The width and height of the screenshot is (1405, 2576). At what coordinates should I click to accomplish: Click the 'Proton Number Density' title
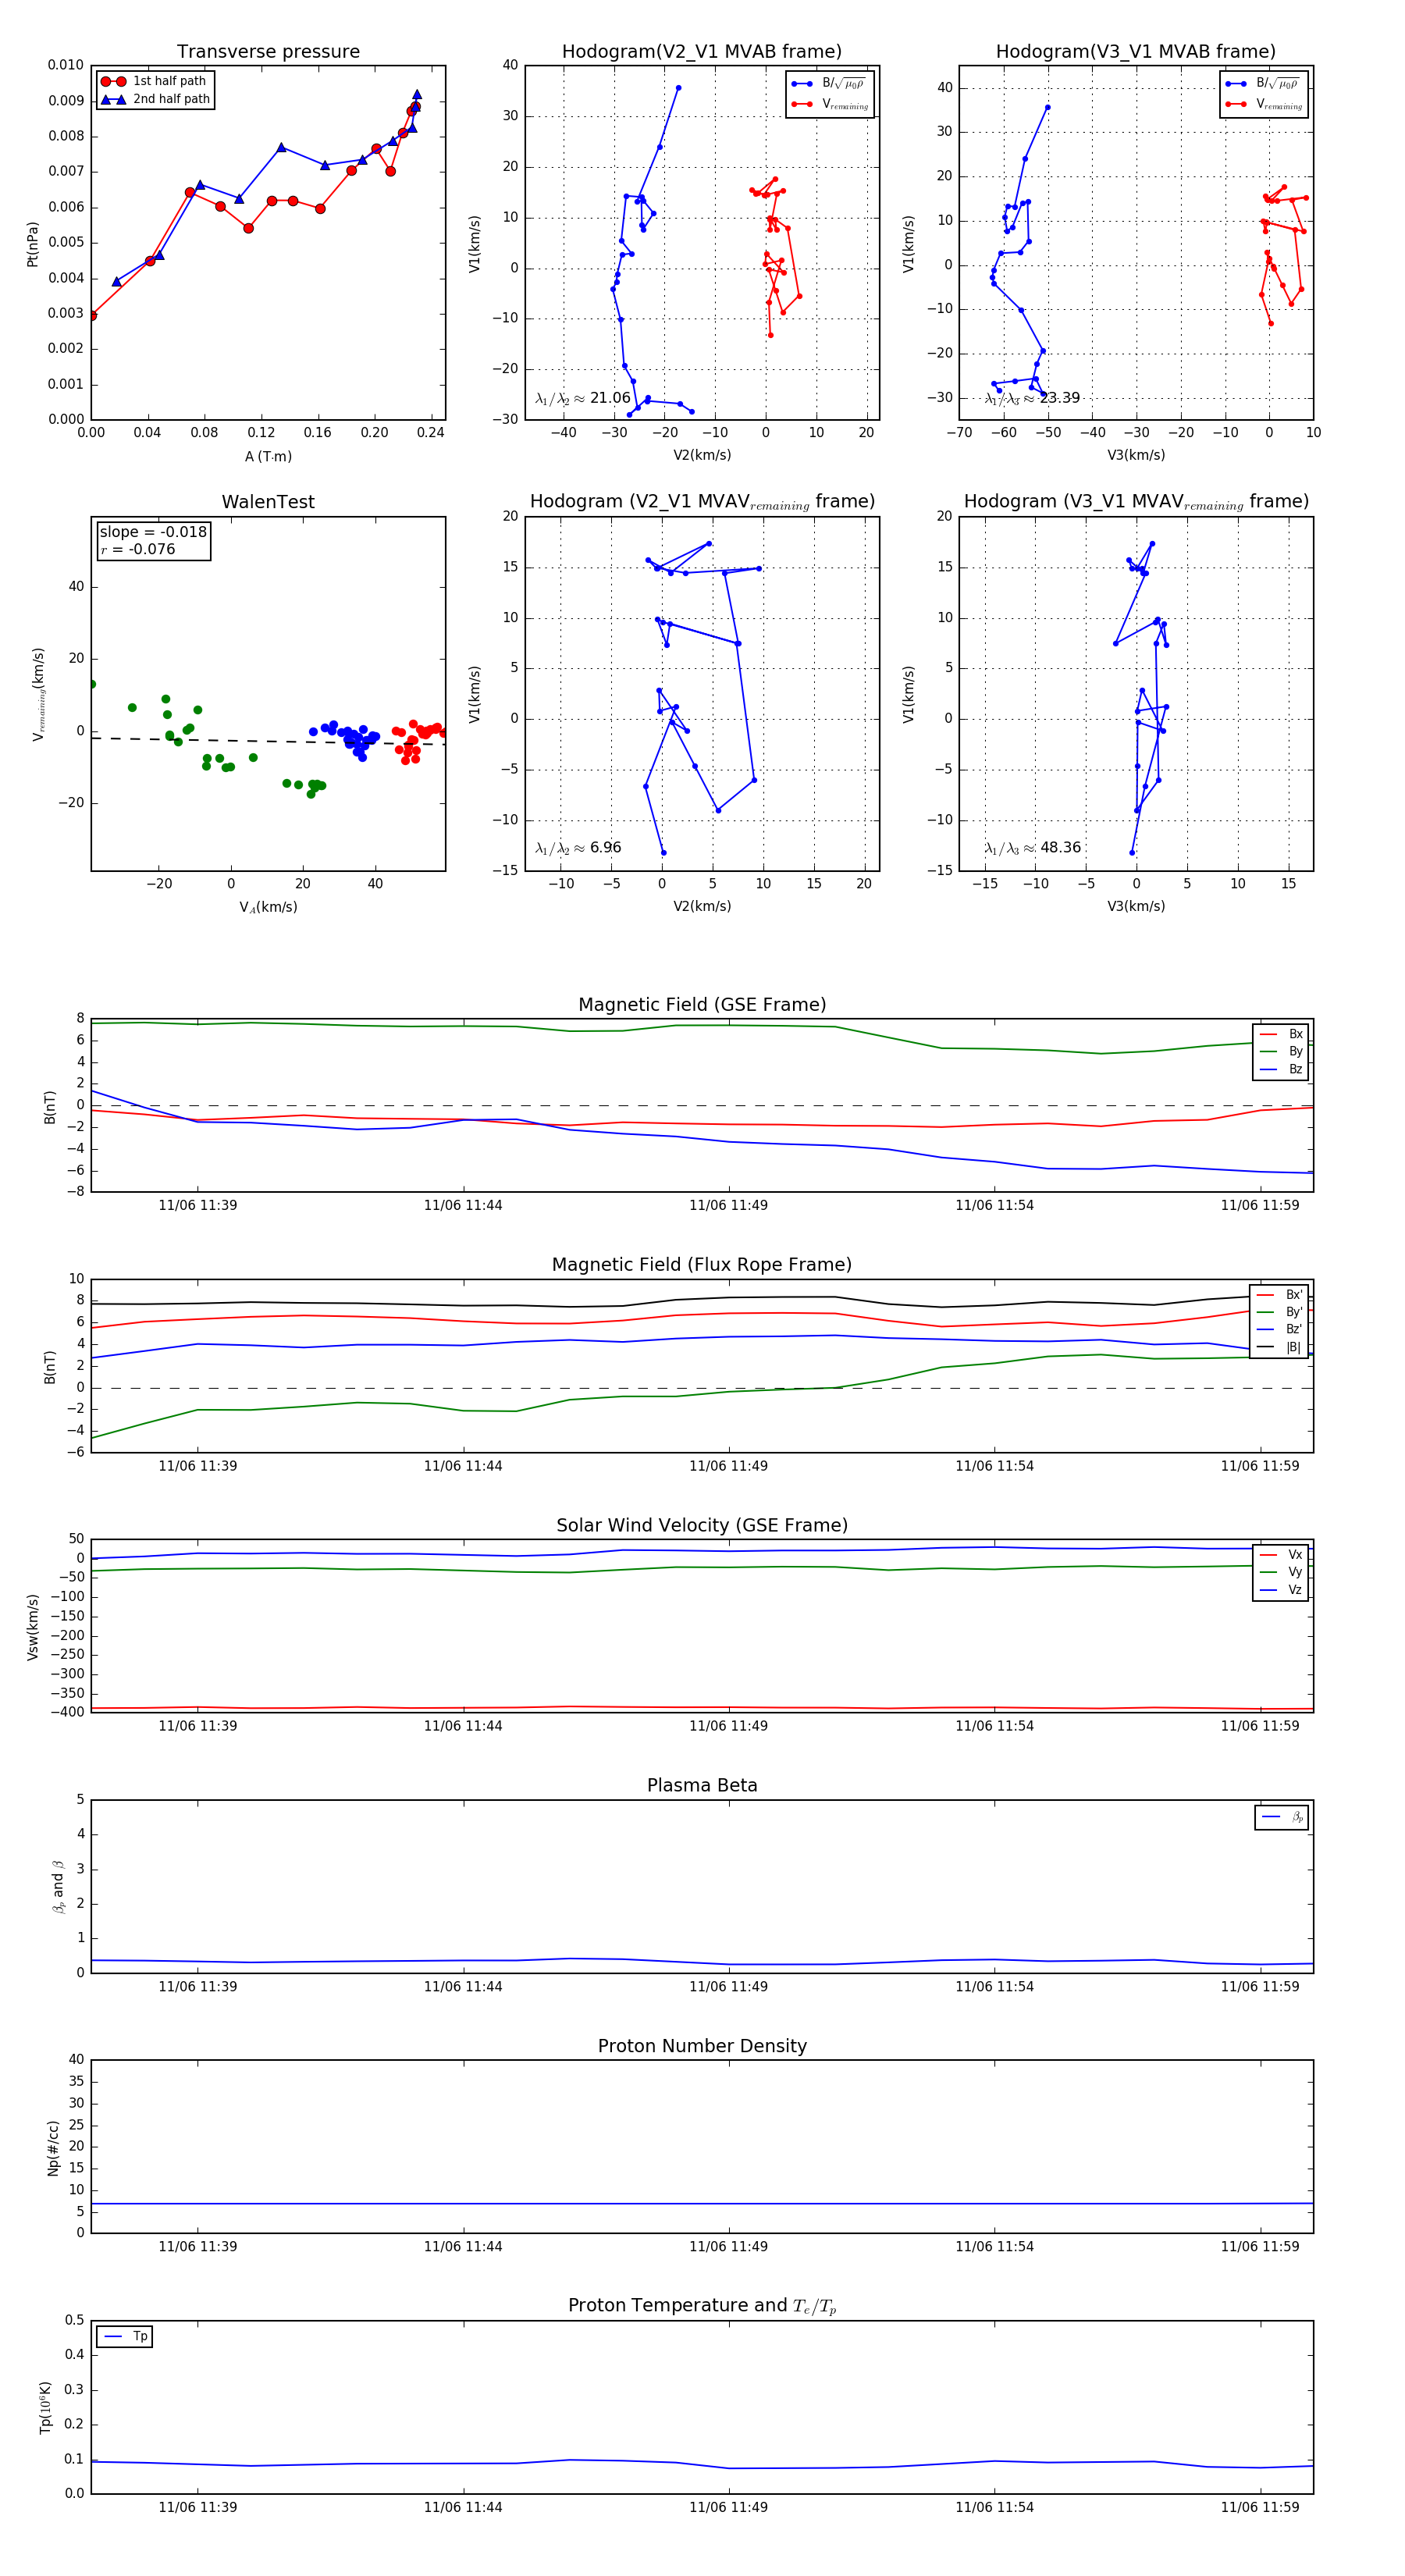coord(702,2045)
